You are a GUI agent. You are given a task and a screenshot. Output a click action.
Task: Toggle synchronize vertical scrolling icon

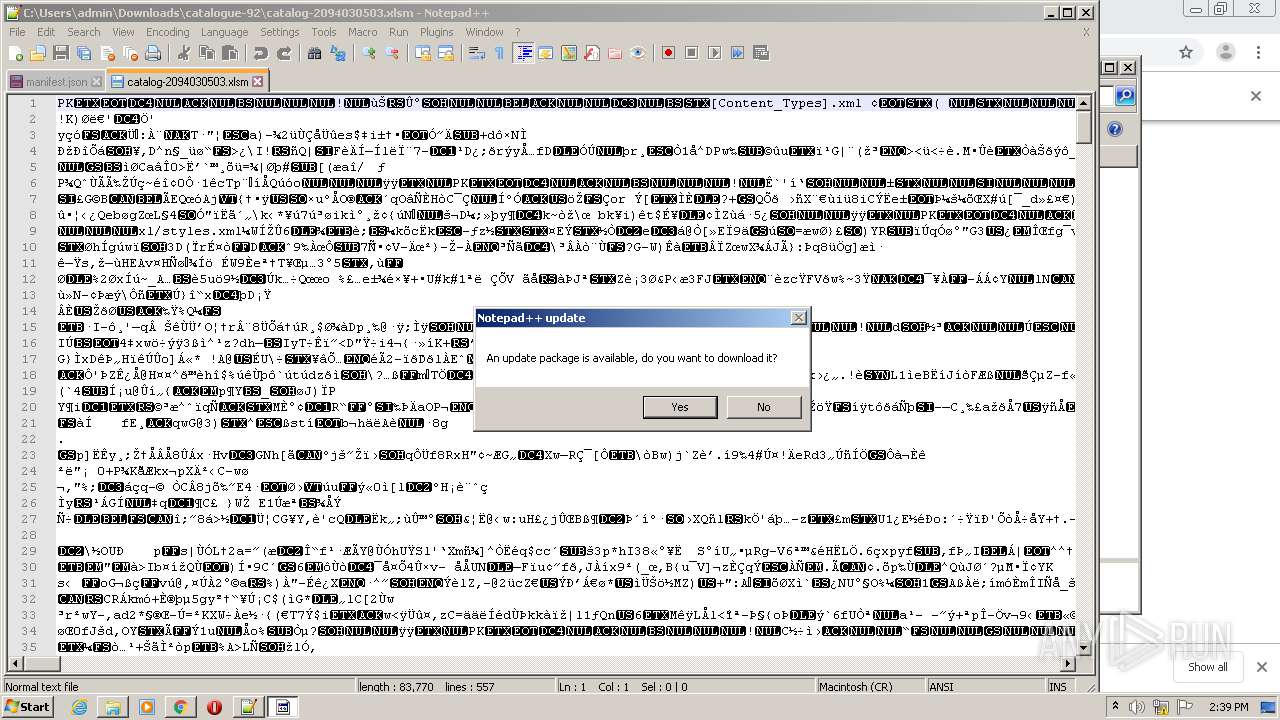click(x=423, y=53)
